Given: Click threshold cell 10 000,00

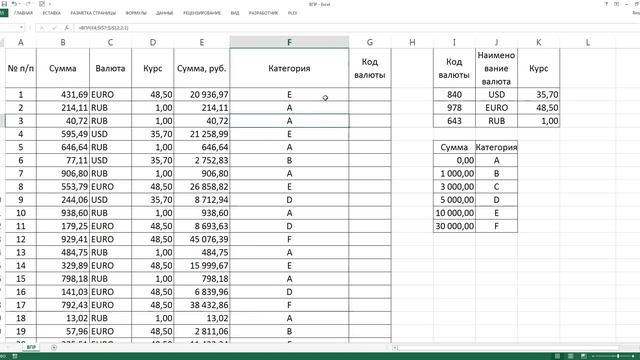Looking at the screenshot, I should tap(454, 213).
